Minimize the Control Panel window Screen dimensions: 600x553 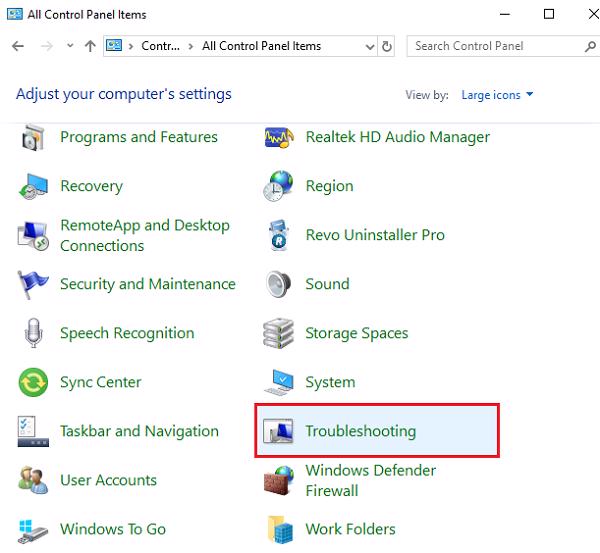point(505,15)
